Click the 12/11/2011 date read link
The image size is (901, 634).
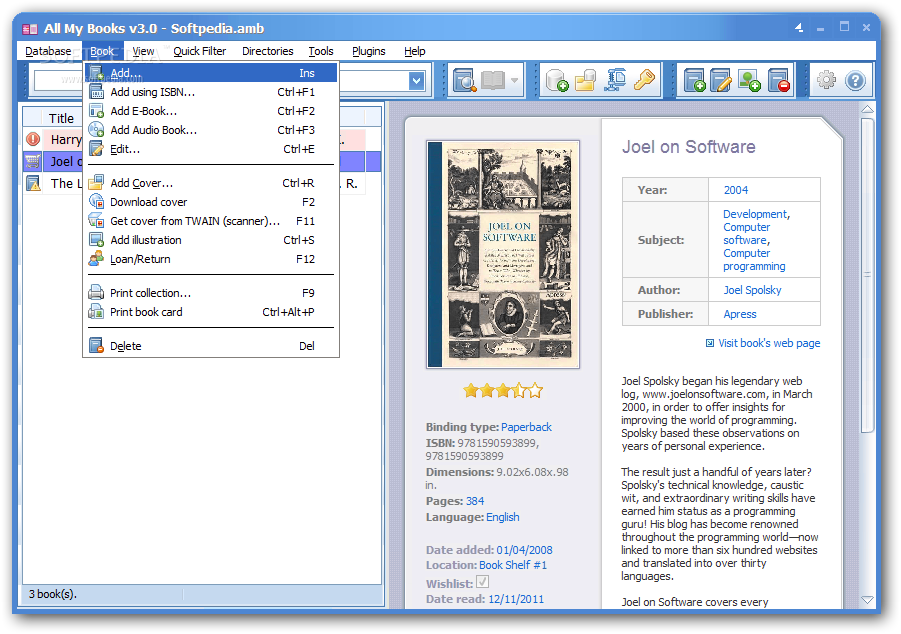coord(515,599)
